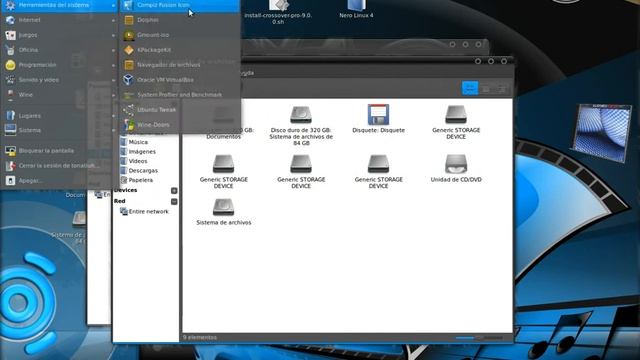Choose Cerrar la sesión de tonatiuh
640x360 pixels.
point(60,166)
